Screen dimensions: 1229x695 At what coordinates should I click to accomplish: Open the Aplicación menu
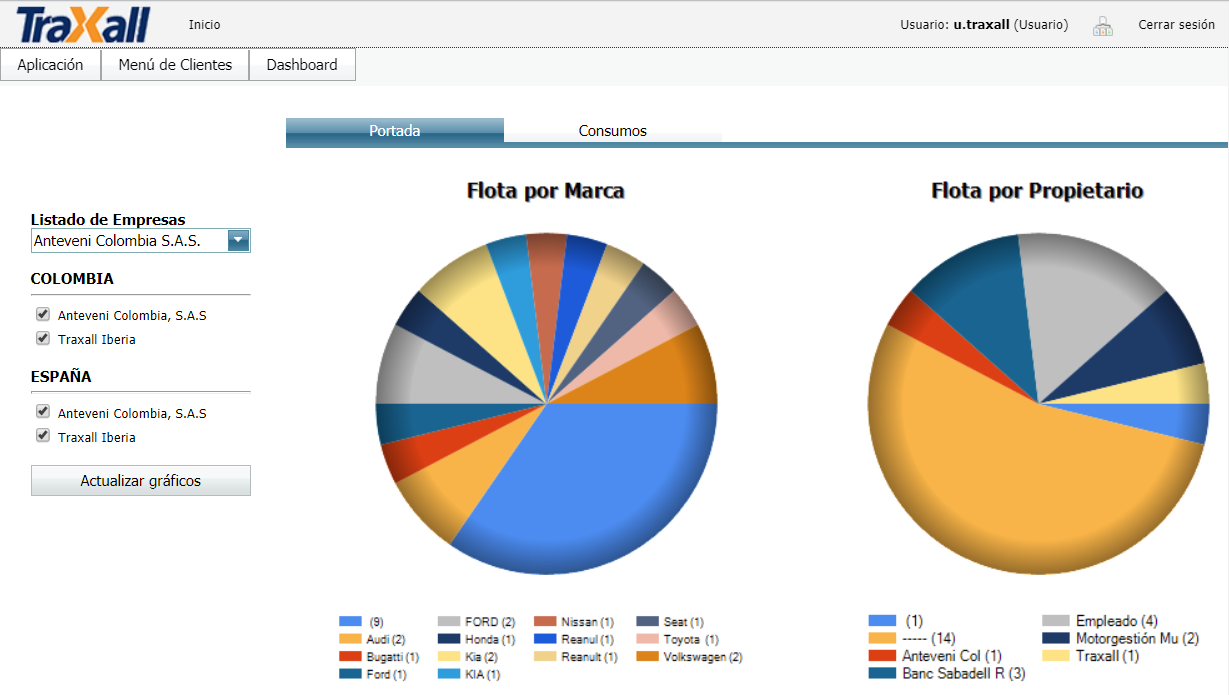pyautogui.click(x=50, y=65)
